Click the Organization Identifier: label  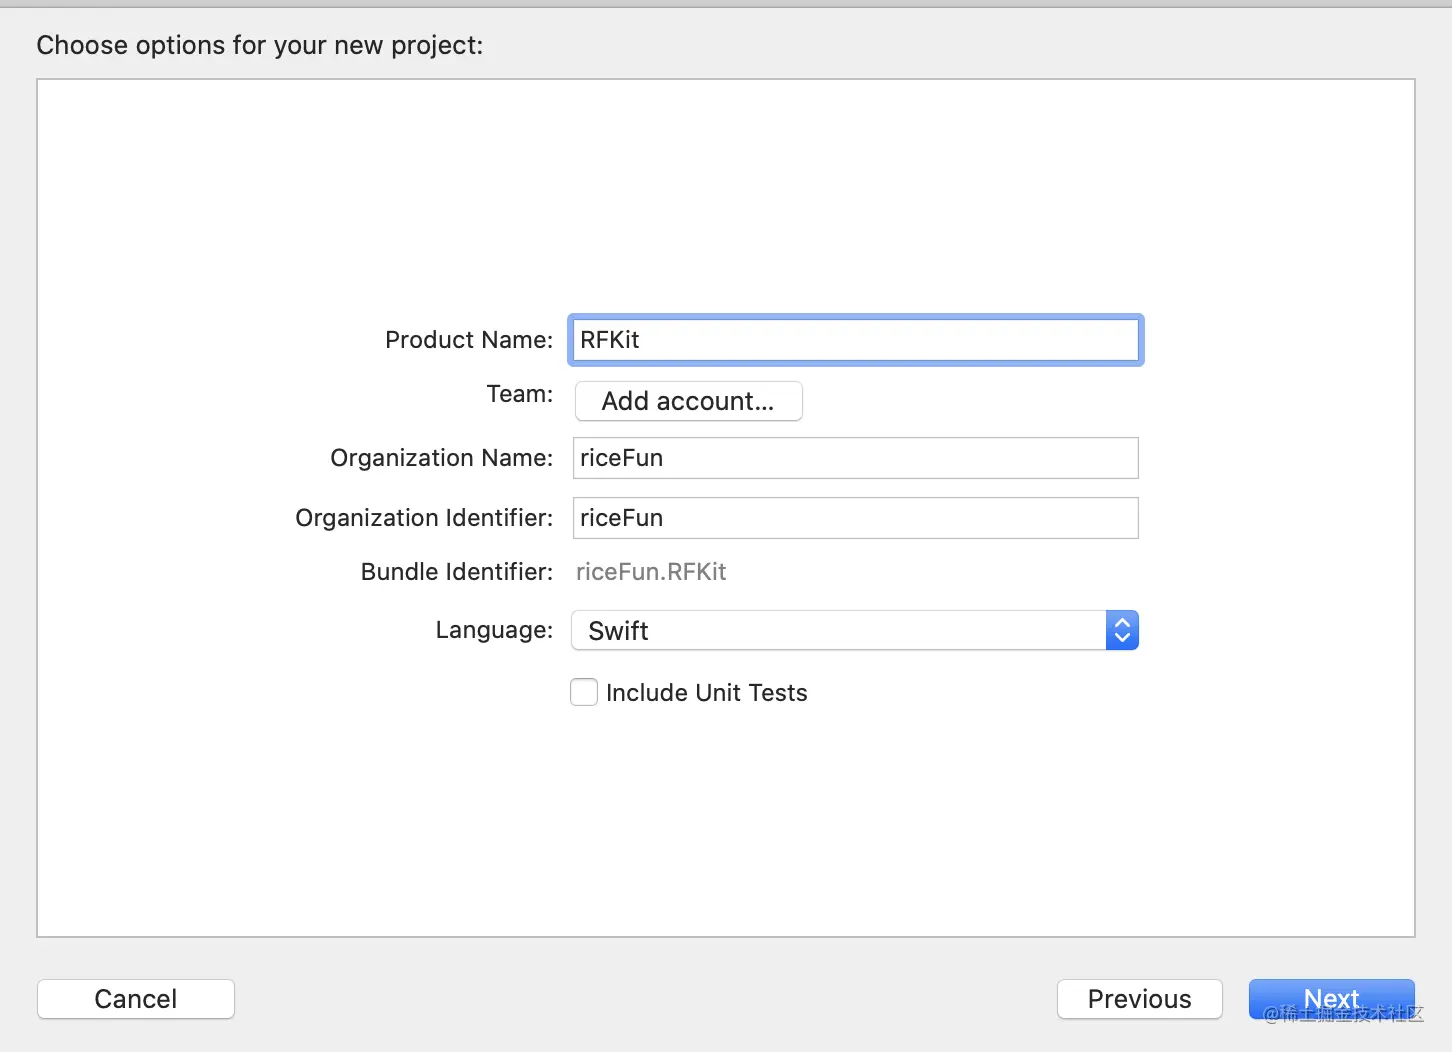[x=424, y=518]
